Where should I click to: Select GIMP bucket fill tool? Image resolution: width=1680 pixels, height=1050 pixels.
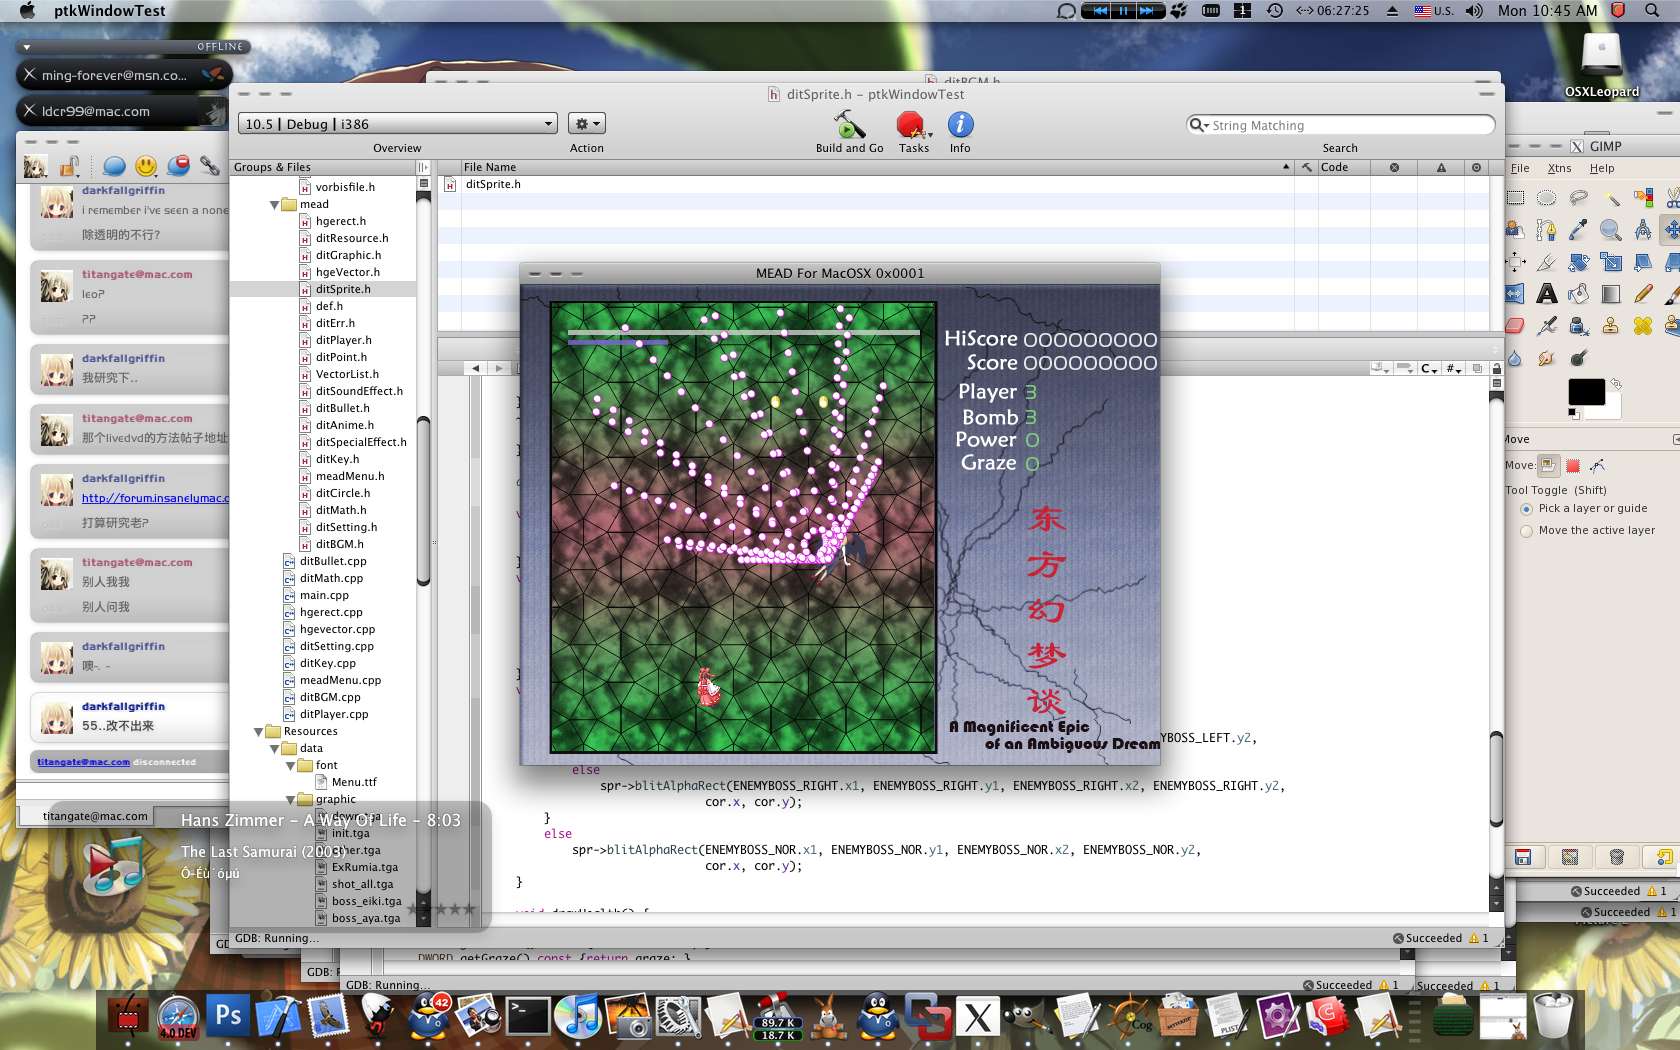[1579, 294]
